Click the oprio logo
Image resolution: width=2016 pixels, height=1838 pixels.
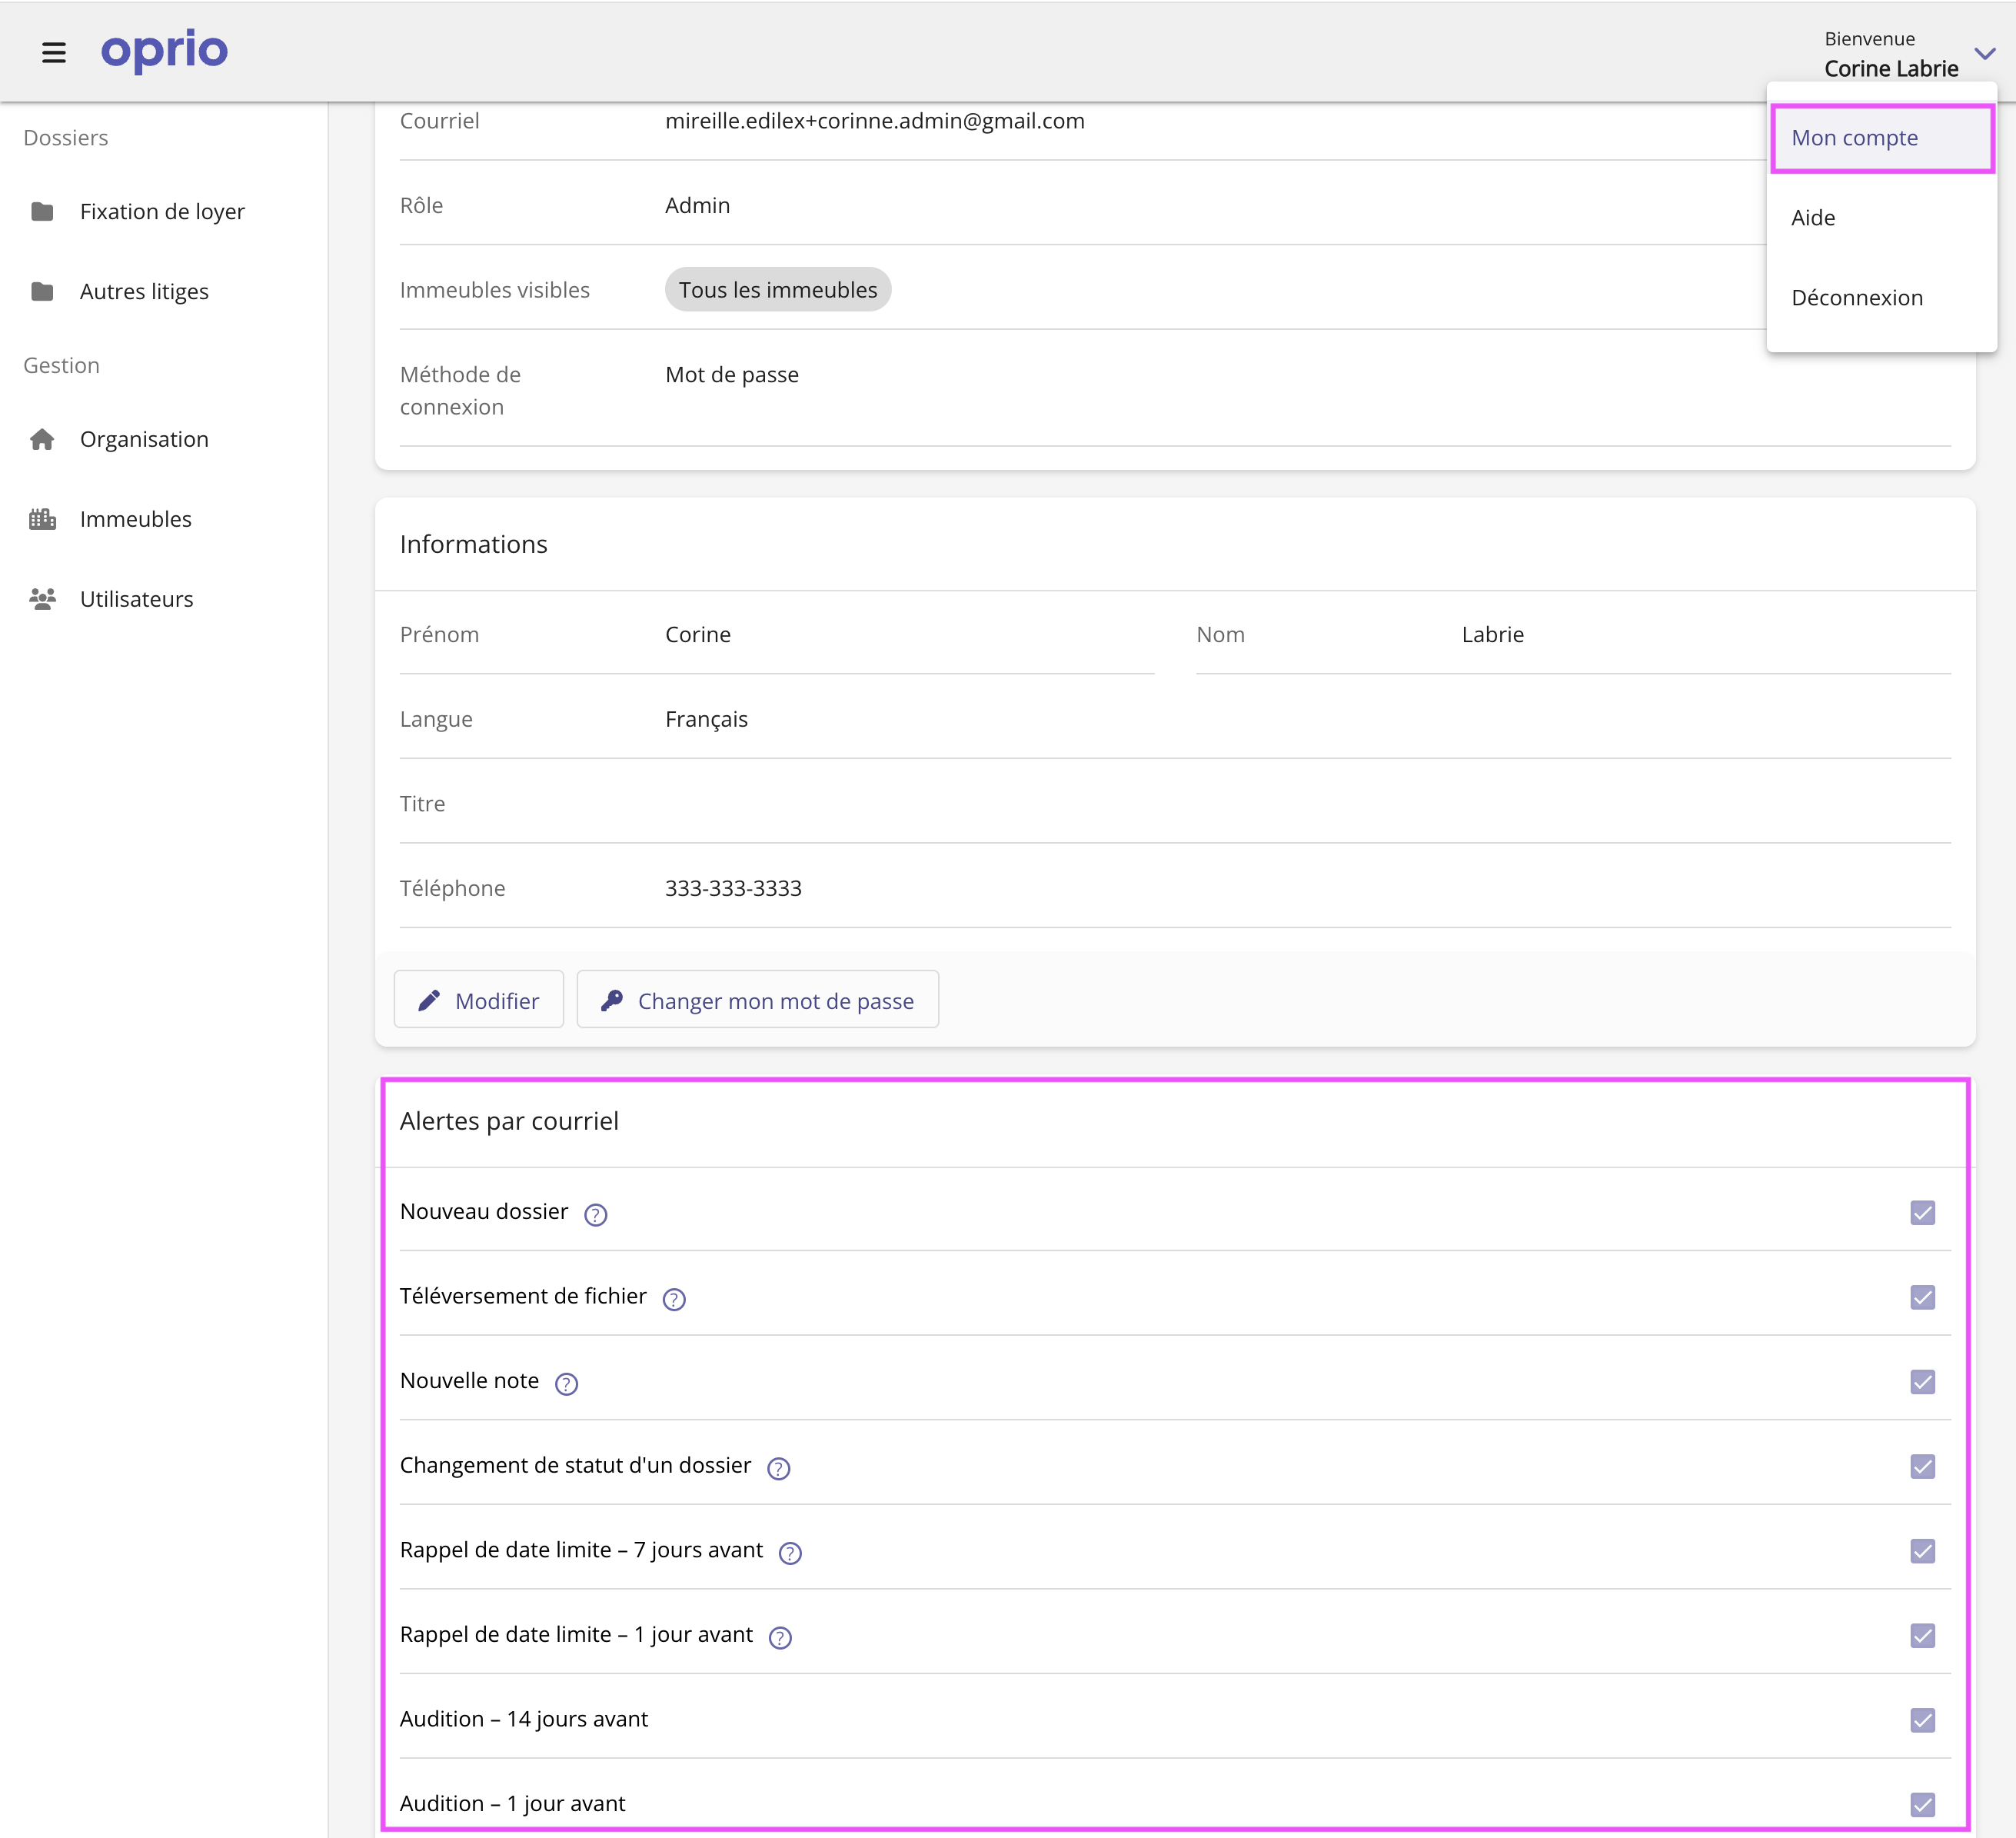click(165, 50)
